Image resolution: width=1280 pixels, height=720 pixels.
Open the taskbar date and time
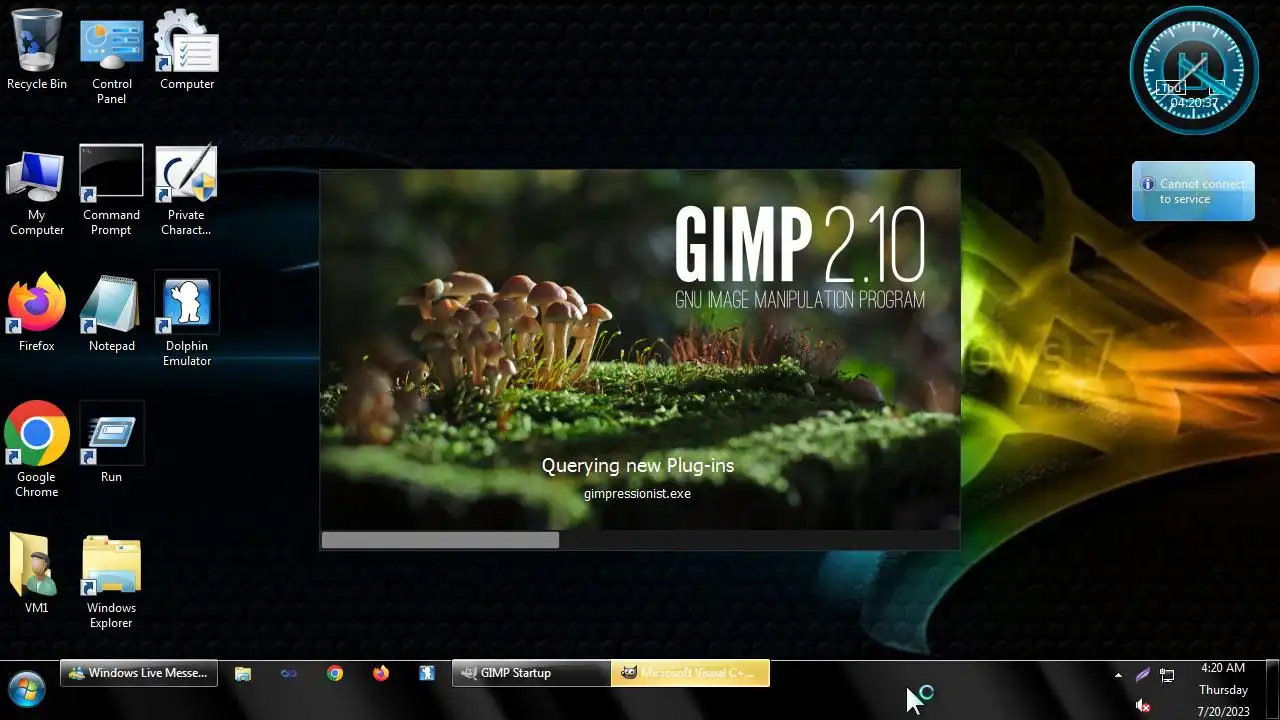pos(1223,690)
